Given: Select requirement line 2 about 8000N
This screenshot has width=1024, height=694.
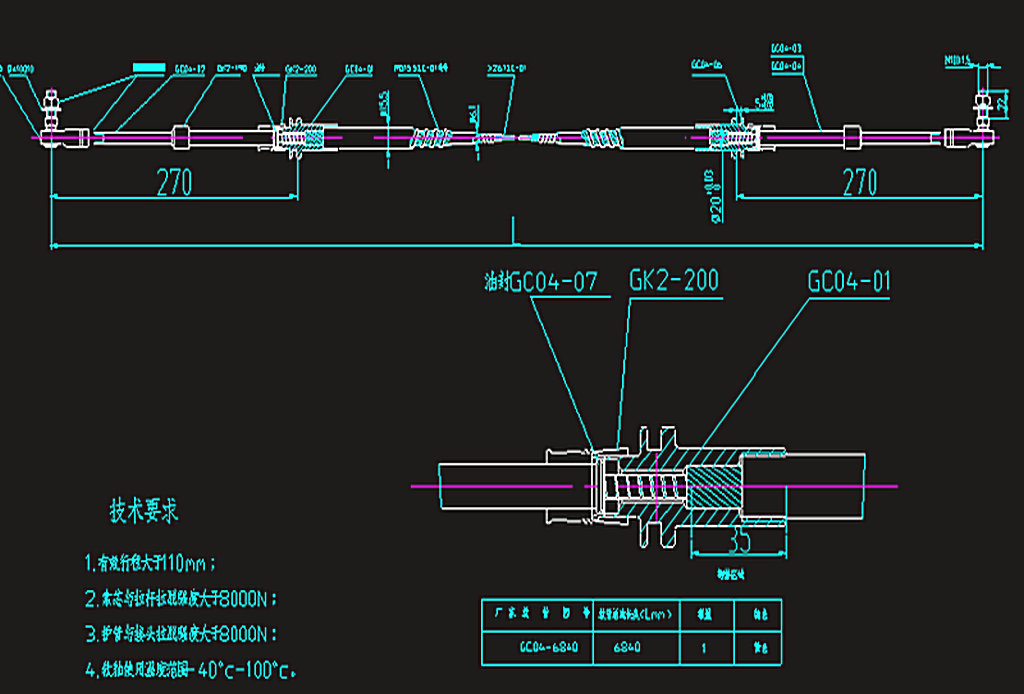Looking at the screenshot, I should tap(180, 599).
